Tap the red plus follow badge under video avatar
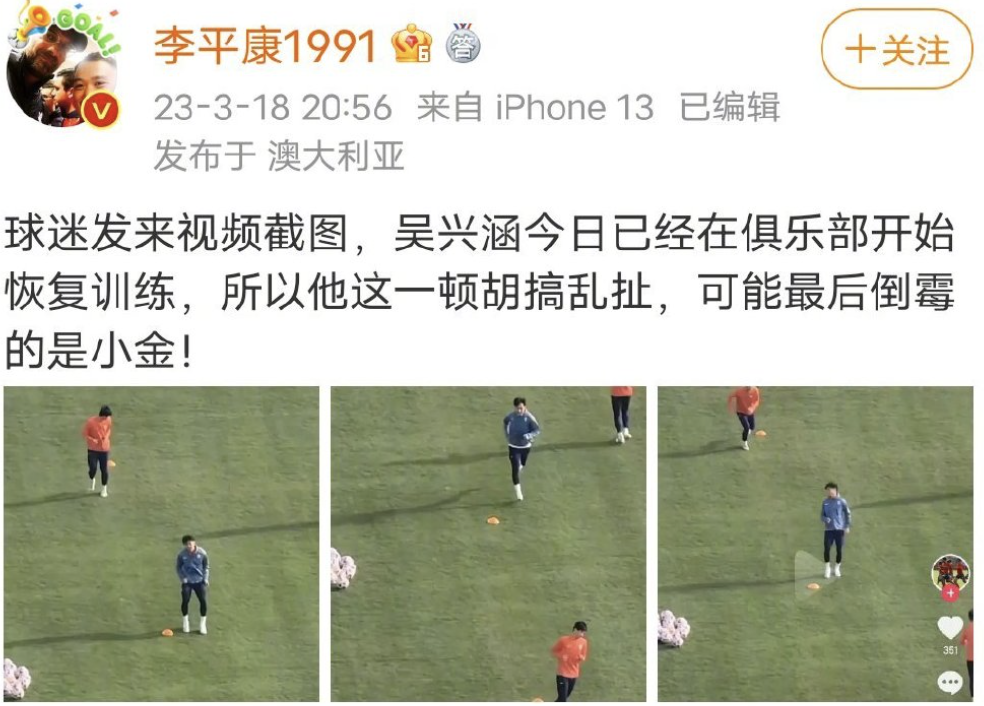This screenshot has height=706, width=984. coord(951,593)
